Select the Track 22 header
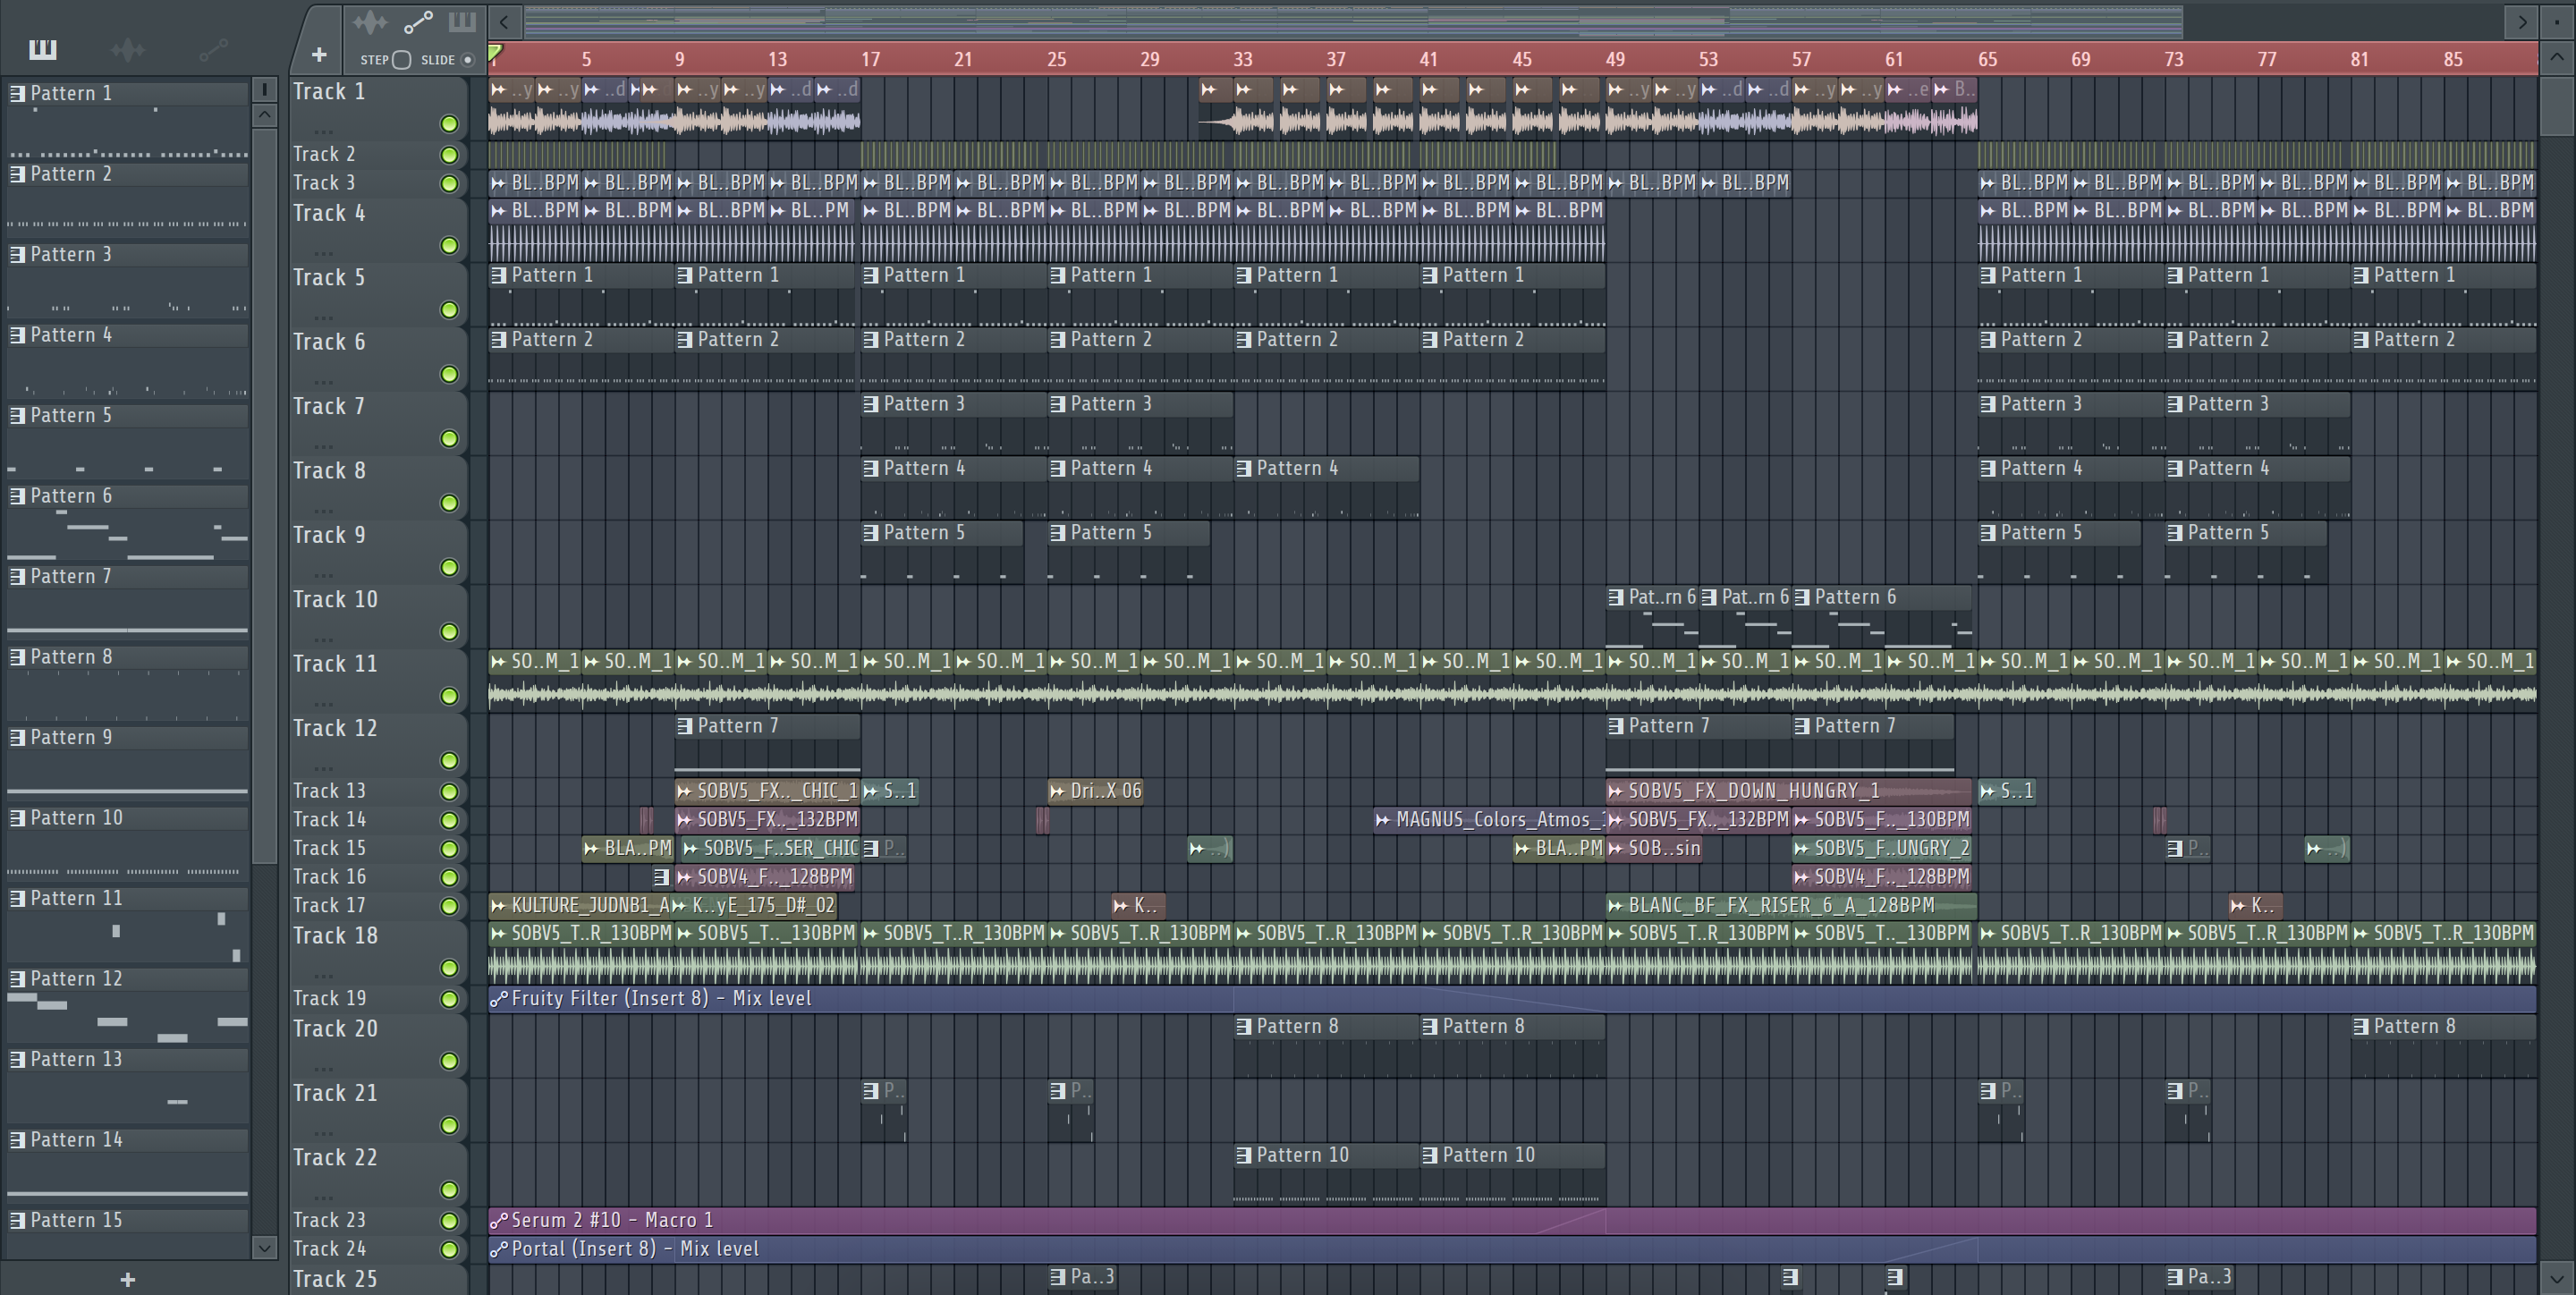The height and width of the screenshot is (1295, 2576). (x=379, y=1174)
